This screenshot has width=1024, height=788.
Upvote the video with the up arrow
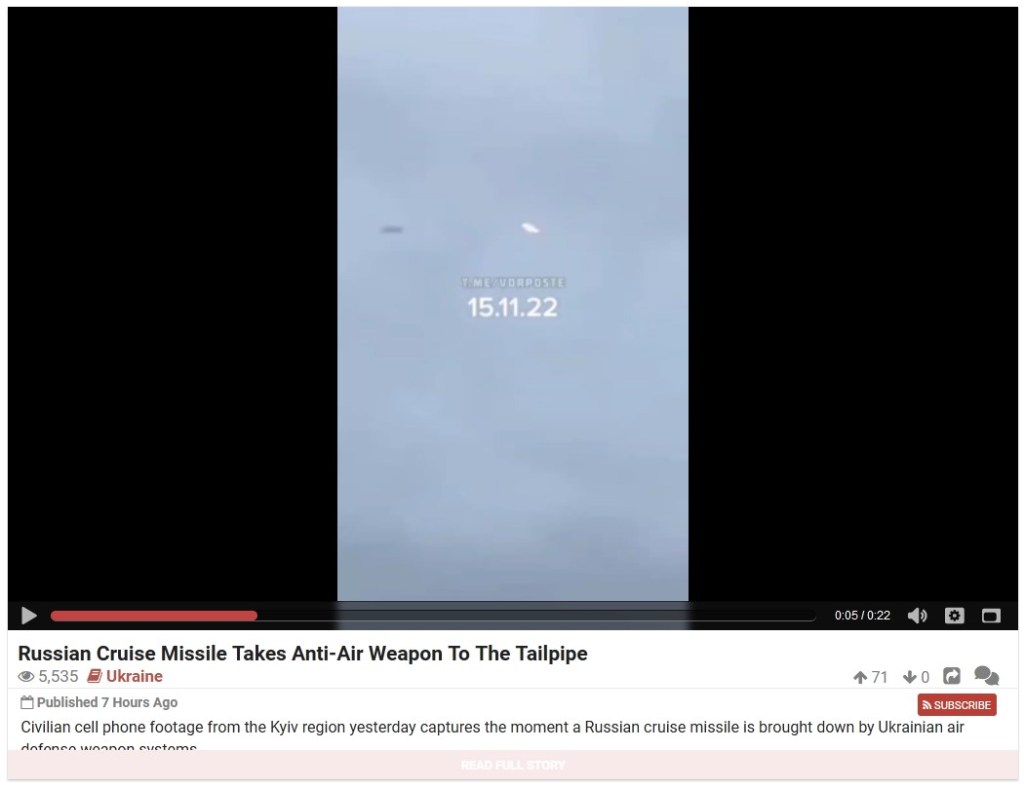tap(860, 677)
